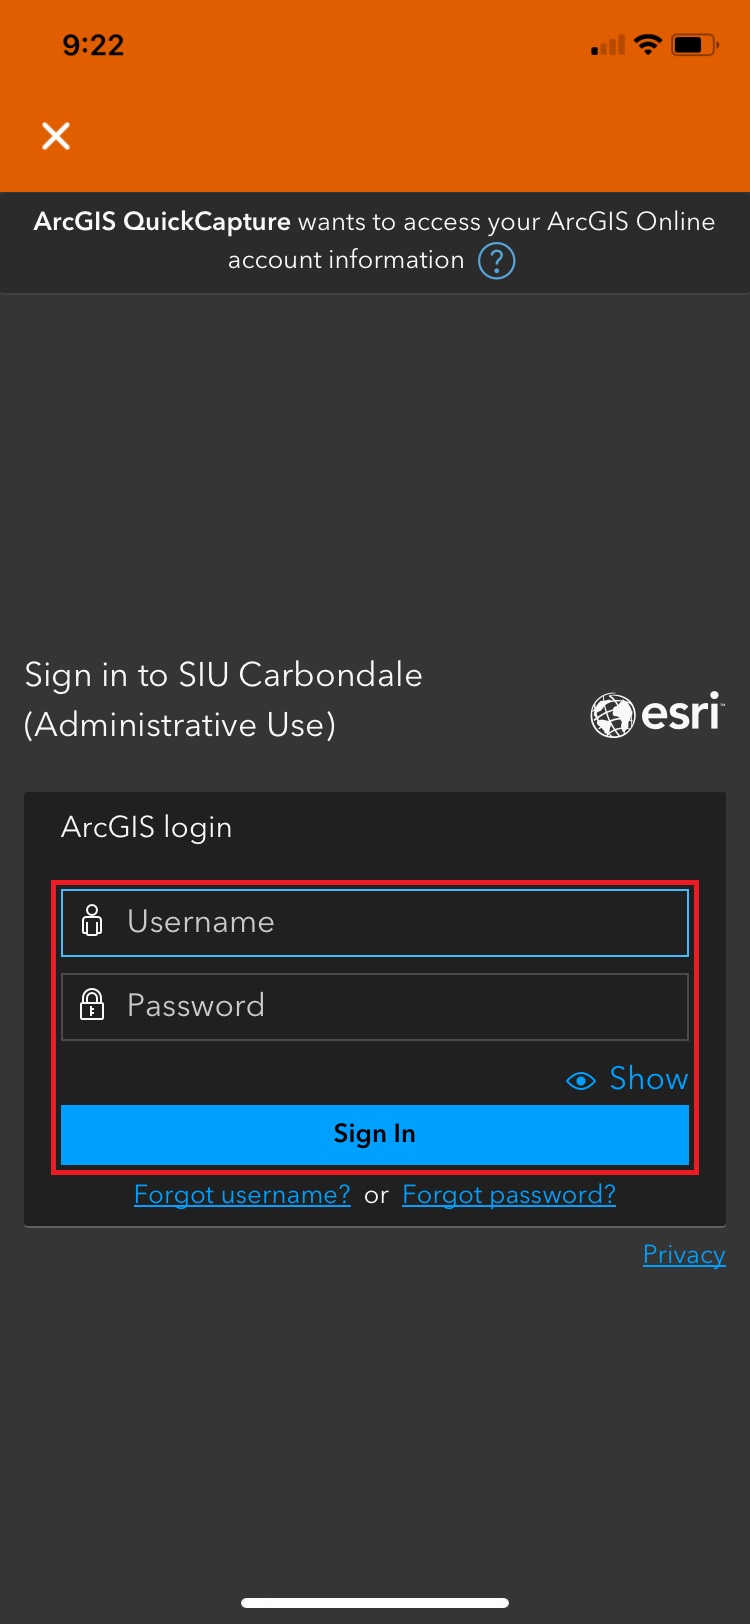This screenshot has width=750, height=1624.
Task: Tap the Wi-Fi icon in the status bar
Action: (x=648, y=45)
